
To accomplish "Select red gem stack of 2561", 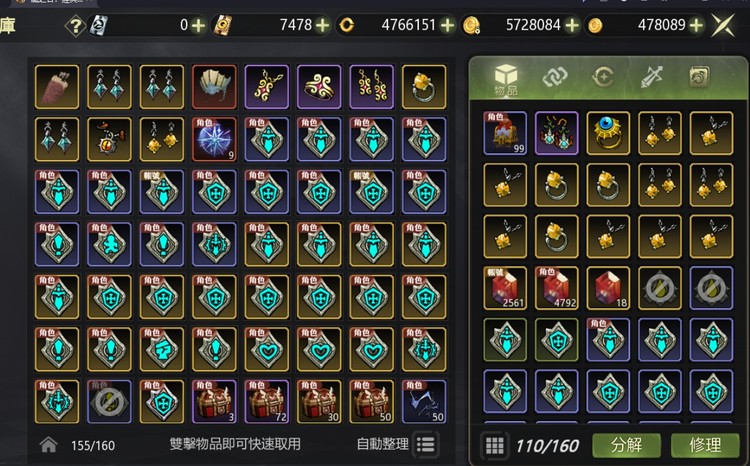I will pyautogui.click(x=505, y=288).
